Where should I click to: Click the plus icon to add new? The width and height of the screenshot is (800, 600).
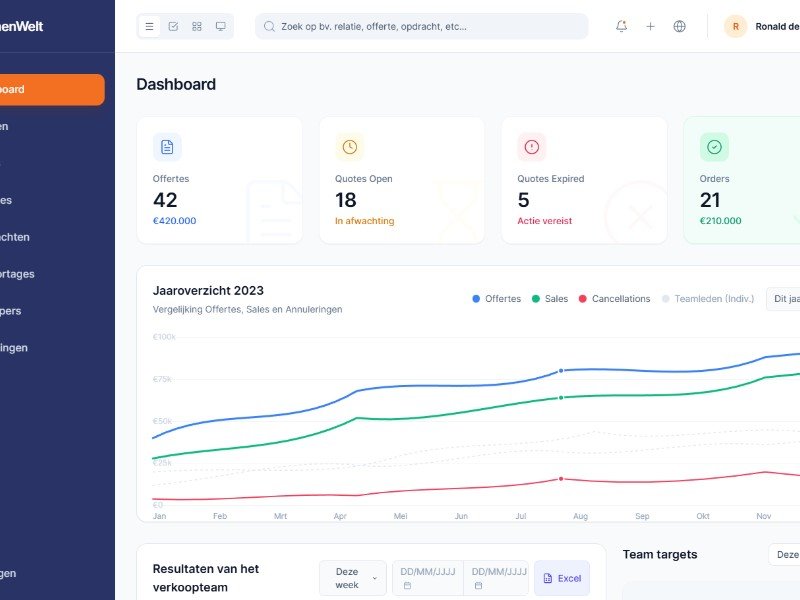[x=650, y=26]
